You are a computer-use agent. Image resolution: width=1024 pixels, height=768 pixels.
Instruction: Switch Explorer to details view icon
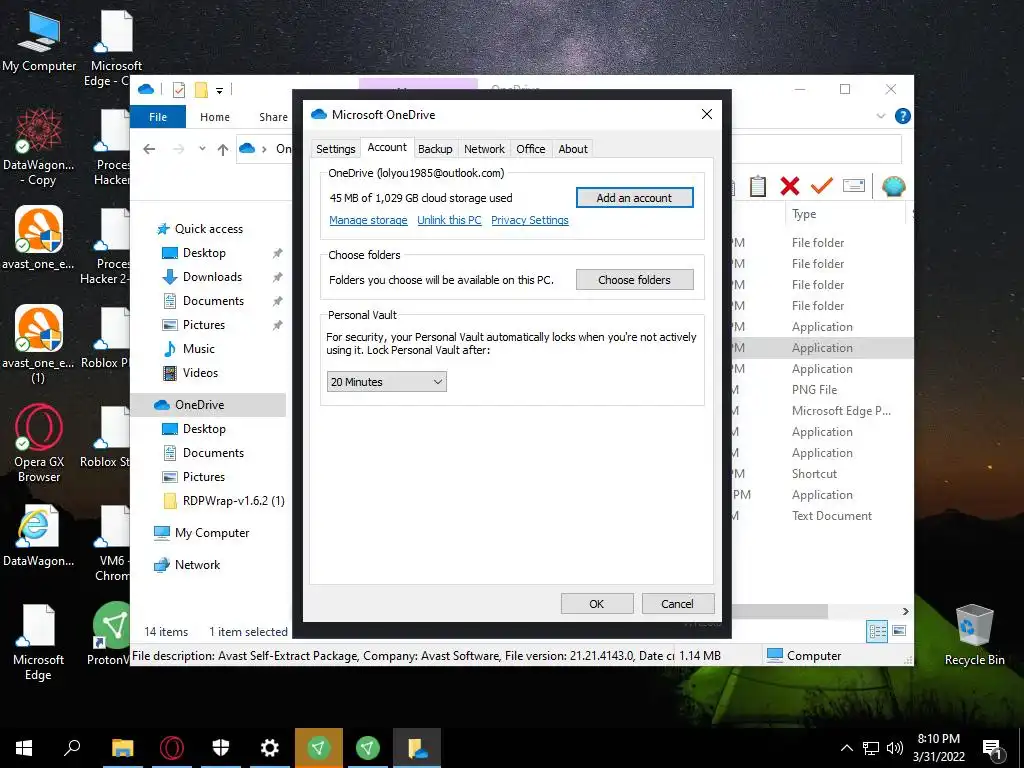(x=877, y=631)
